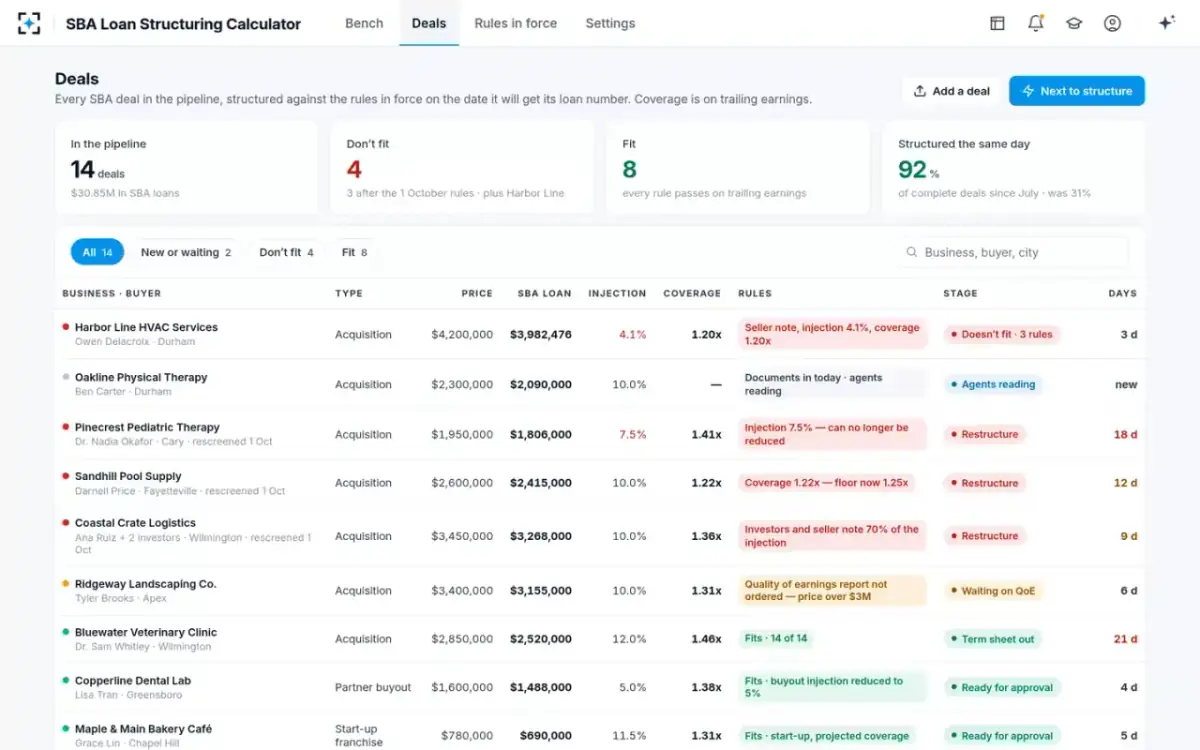
Task: Click the 21 d days value
Action: click(x=1126, y=639)
